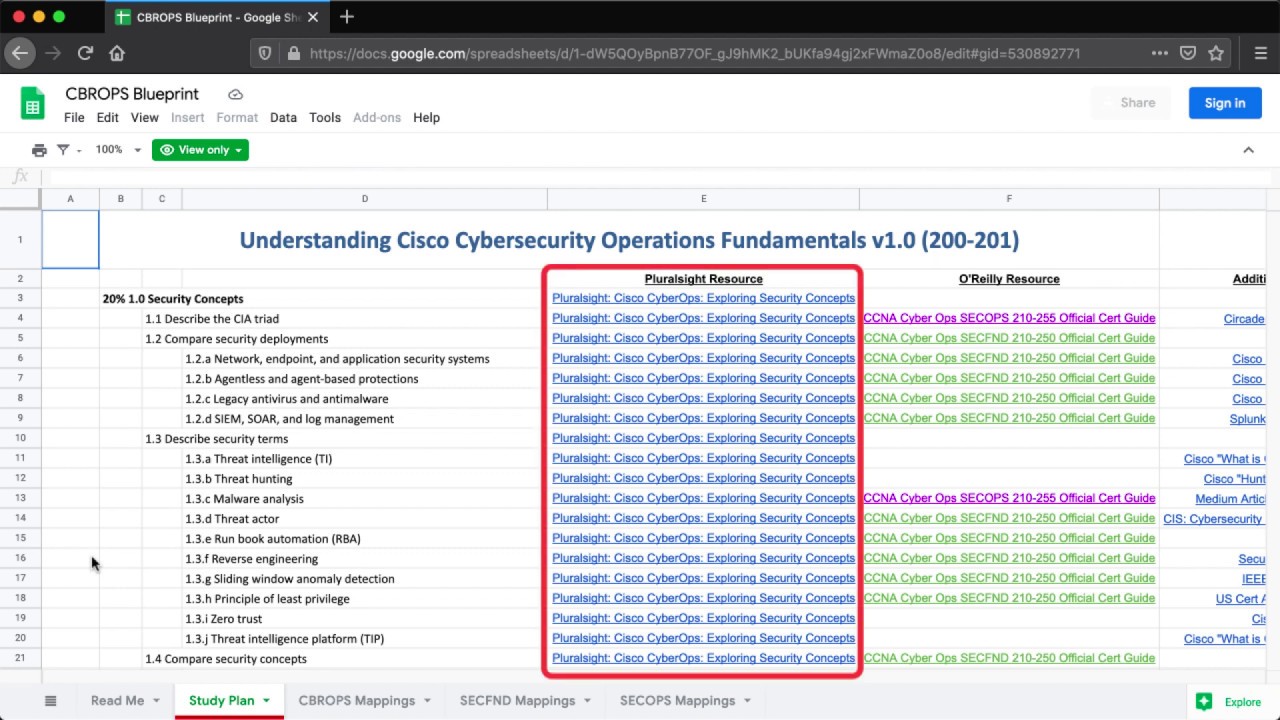Select the 'Pluralsight Resource' header cell
Image resolution: width=1280 pixels, height=720 pixels.
pyautogui.click(x=703, y=279)
